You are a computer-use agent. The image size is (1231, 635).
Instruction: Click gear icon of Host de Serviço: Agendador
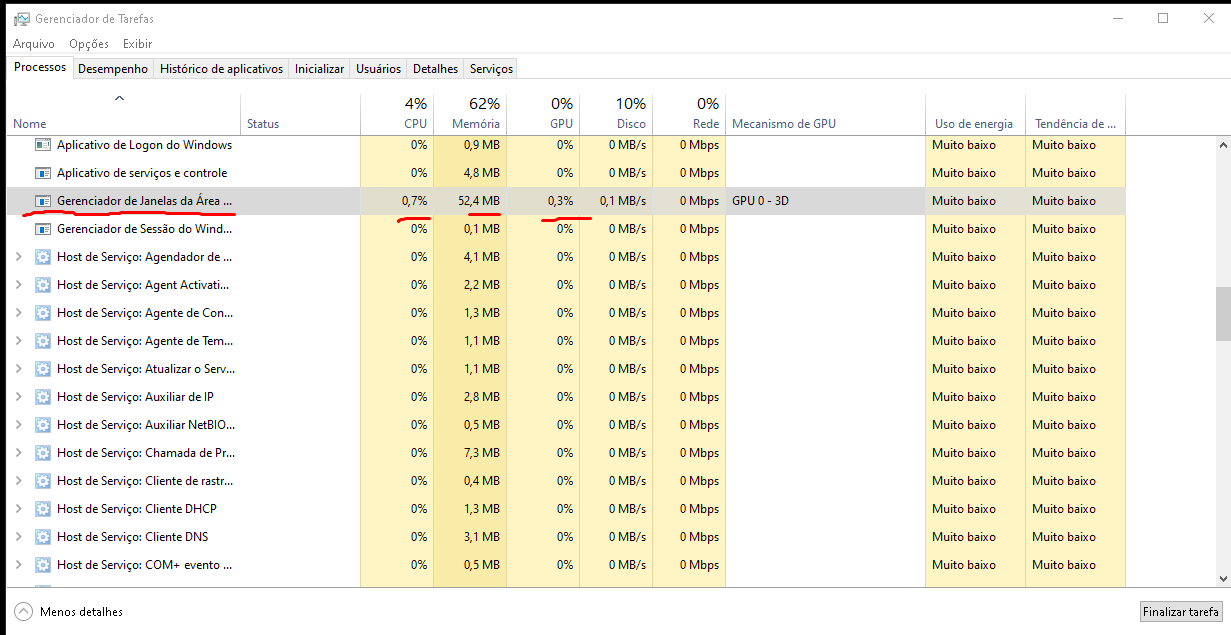pos(43,257)
